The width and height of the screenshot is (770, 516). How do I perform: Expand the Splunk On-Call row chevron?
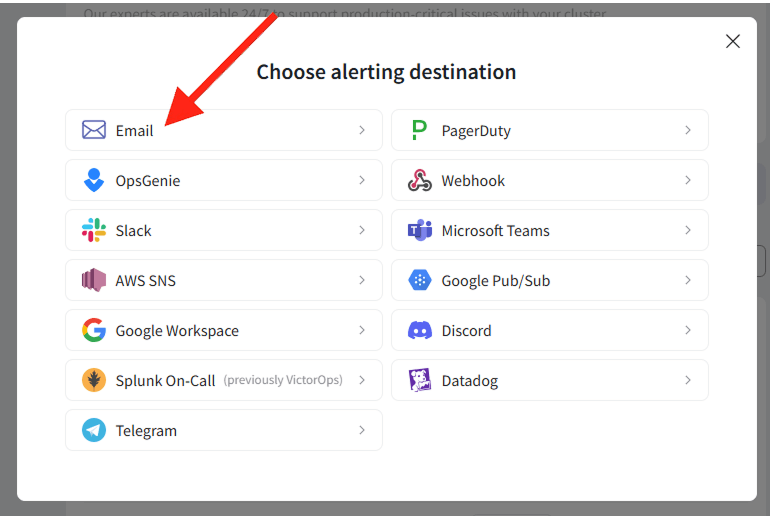click(x=362, y=380)
